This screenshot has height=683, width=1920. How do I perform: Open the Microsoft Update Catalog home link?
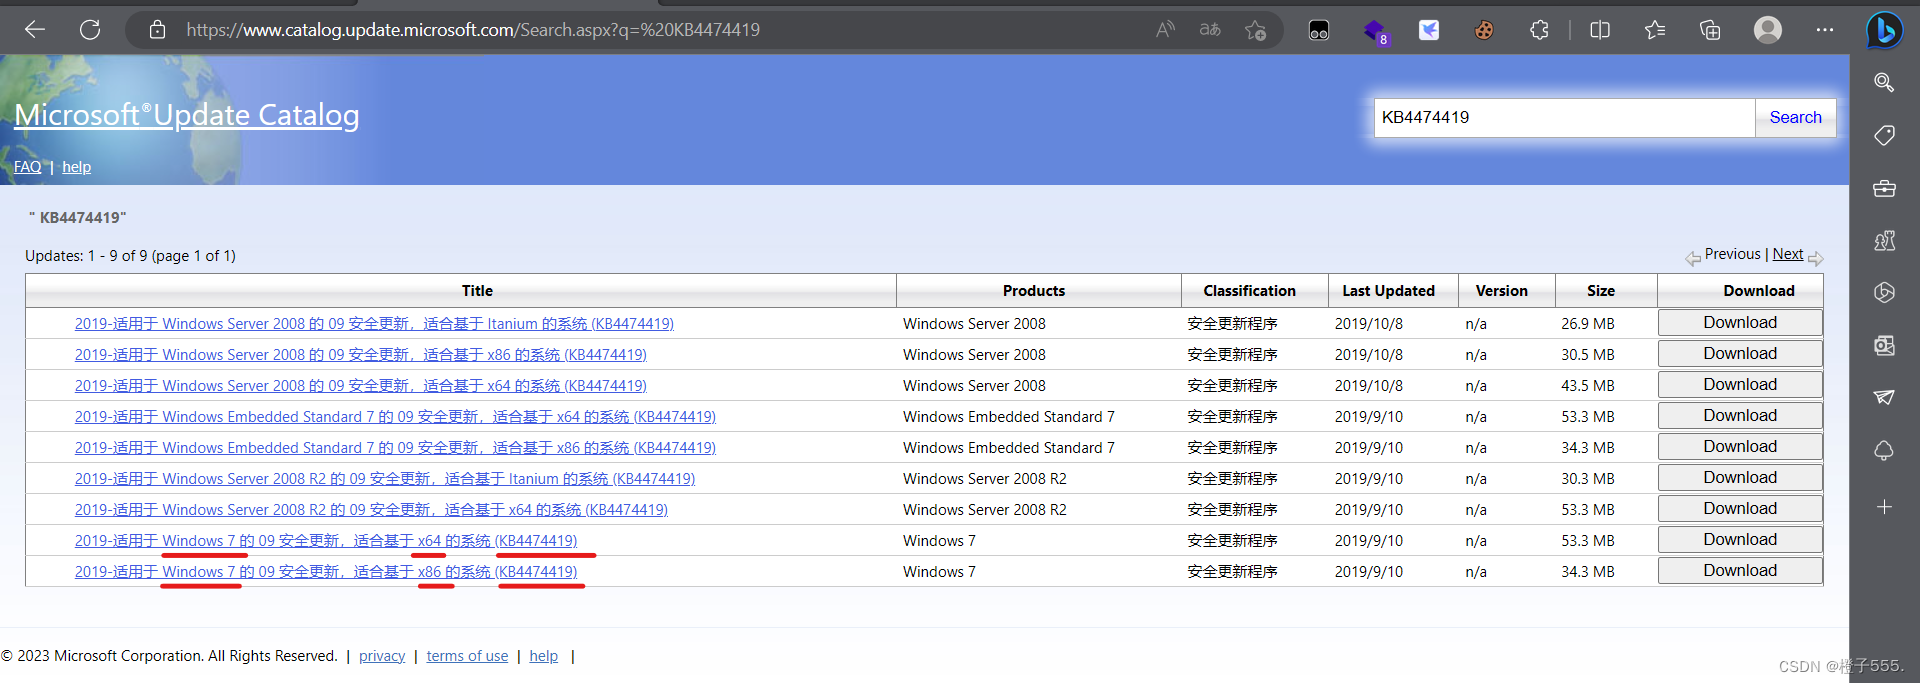(187, 115)
